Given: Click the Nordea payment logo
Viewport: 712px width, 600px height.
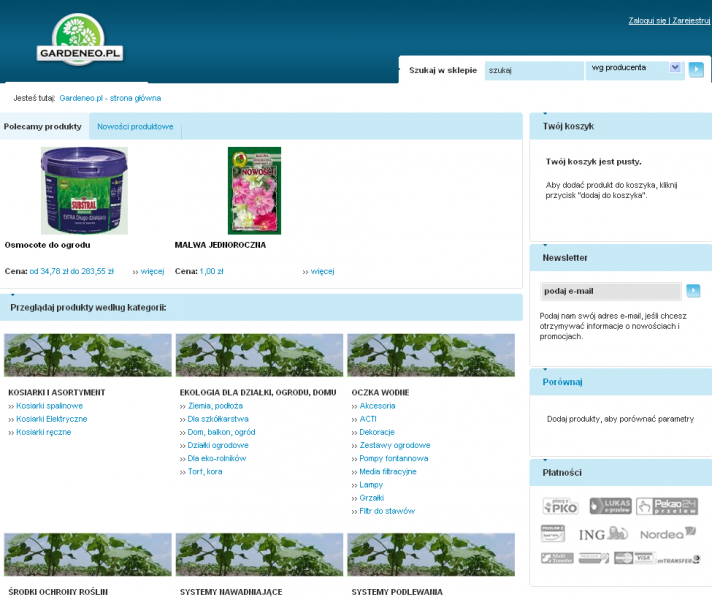Looking at the screenshot, I should click(667, 533).
